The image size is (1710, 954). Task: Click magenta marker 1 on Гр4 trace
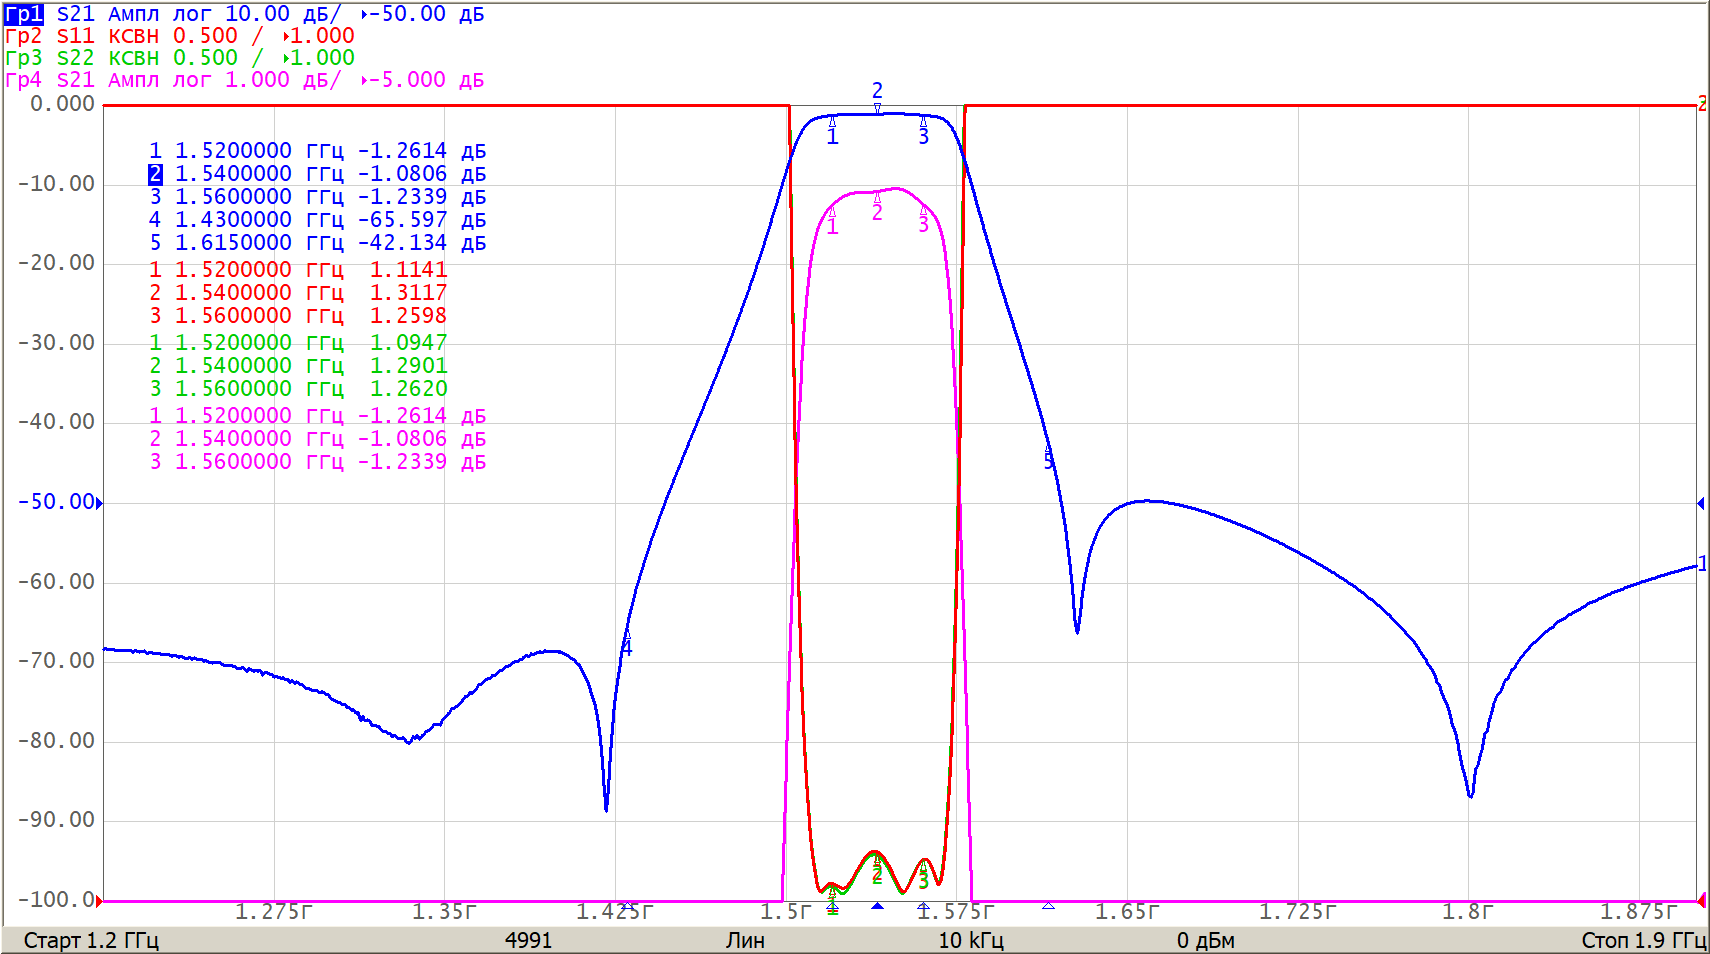point(832,226)
